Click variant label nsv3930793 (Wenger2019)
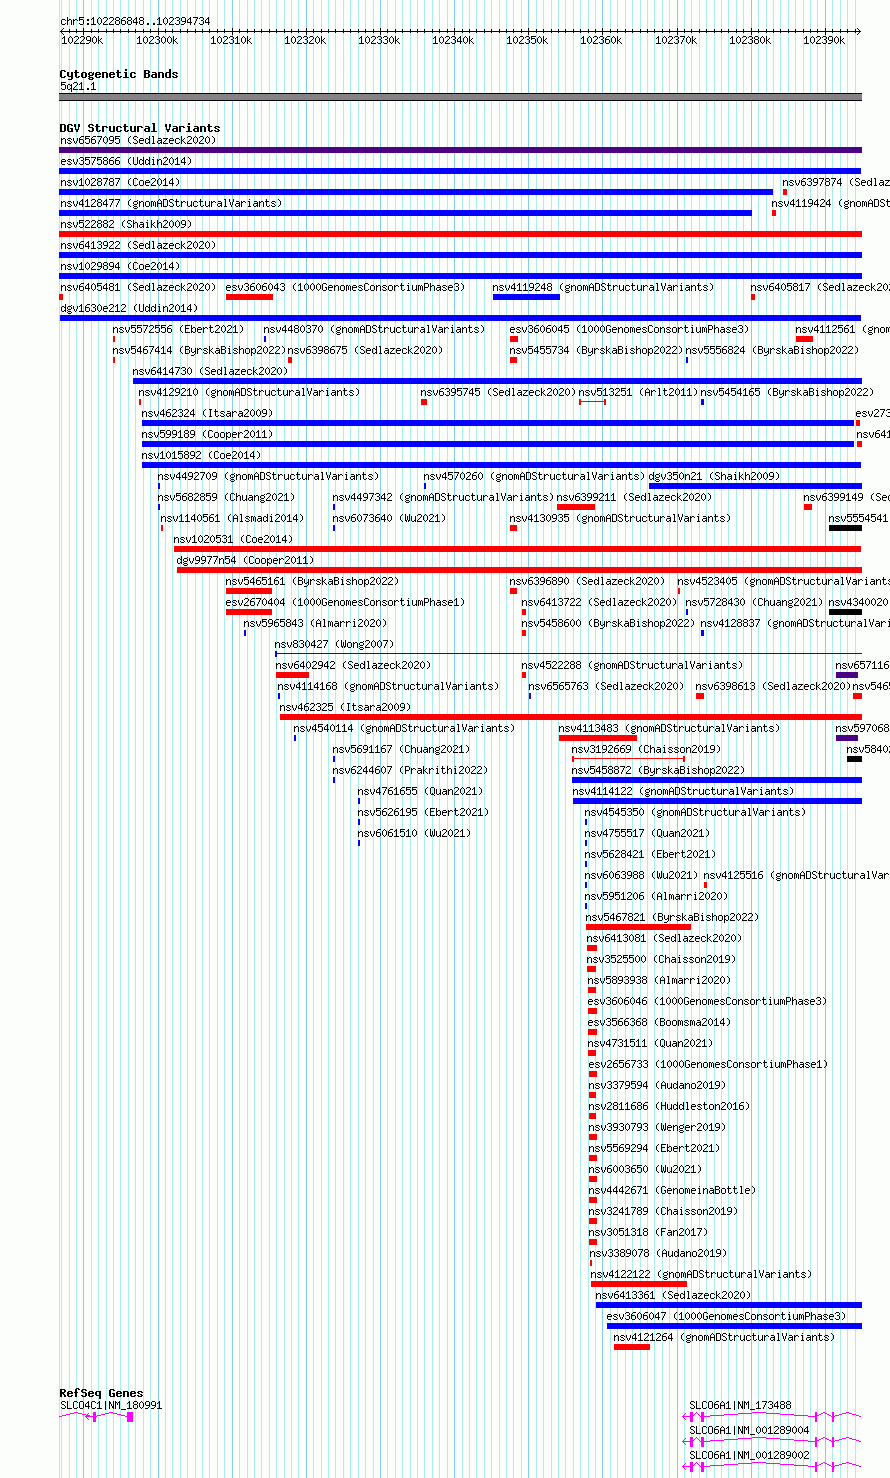Viewport: 890px width, 1478px height. (657, 1128)
